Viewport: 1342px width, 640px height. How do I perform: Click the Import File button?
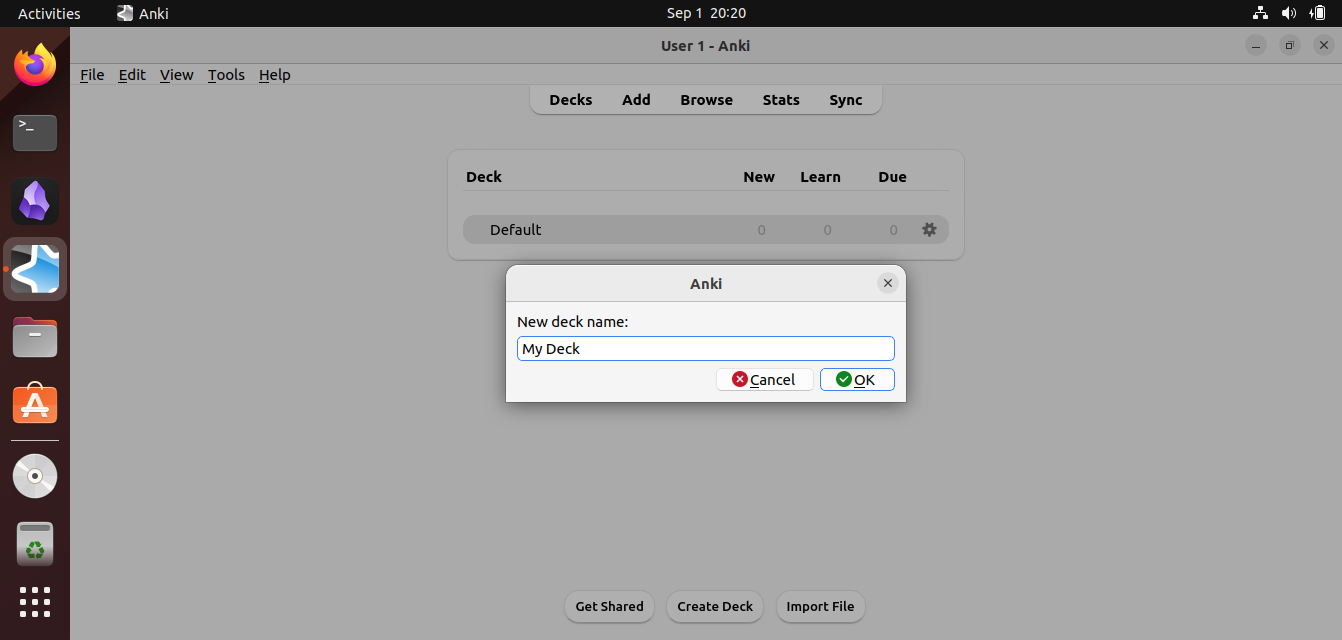pos(820,606)
